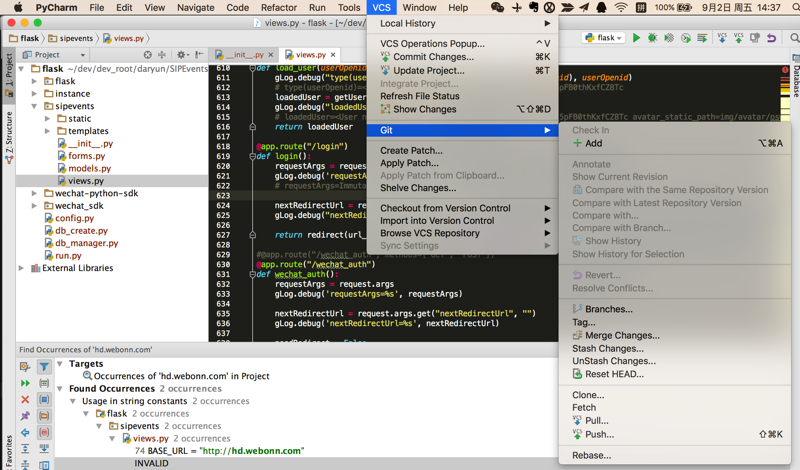Viewport: 800px width, 470px height.
Task: Click the rerun search green arrows icon
Action: [25, 383]
